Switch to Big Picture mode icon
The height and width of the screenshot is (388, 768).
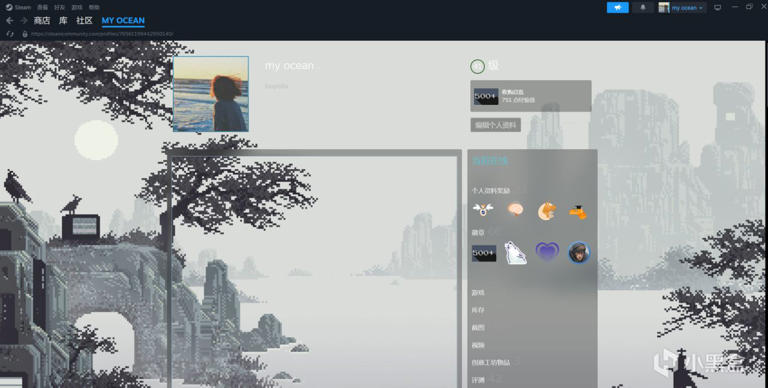click(718, 7)
